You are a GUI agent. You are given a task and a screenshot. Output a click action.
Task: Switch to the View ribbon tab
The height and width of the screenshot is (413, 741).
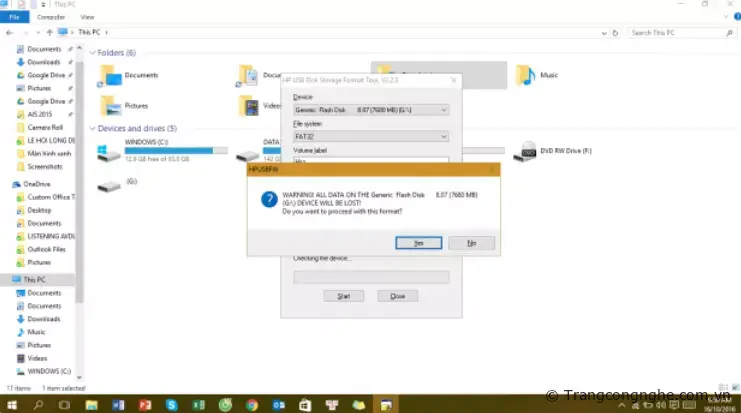88,17
